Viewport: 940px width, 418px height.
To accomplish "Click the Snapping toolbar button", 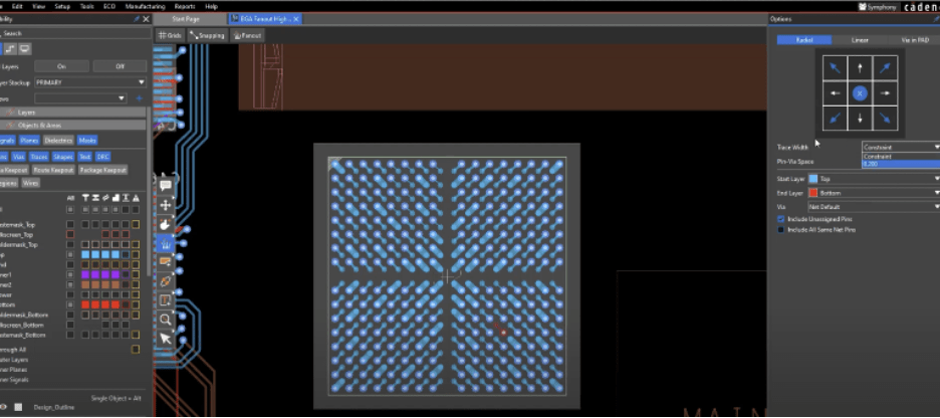I will click(x=207, y=35).
